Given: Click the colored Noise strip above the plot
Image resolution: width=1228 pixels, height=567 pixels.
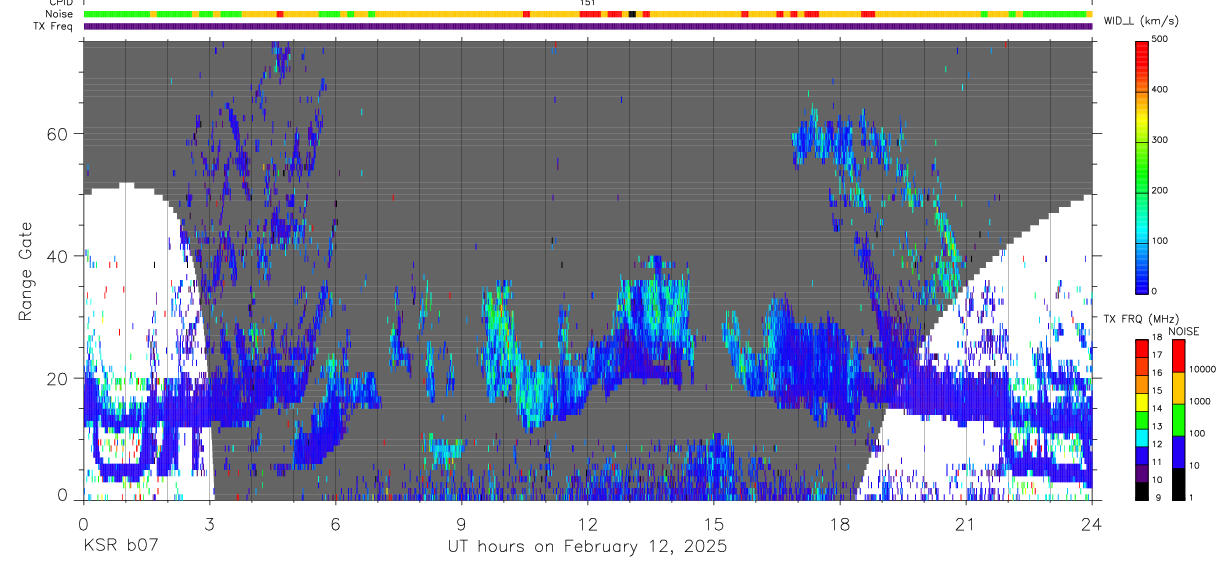Looking at the screenshot, I should tap(587, 14).
